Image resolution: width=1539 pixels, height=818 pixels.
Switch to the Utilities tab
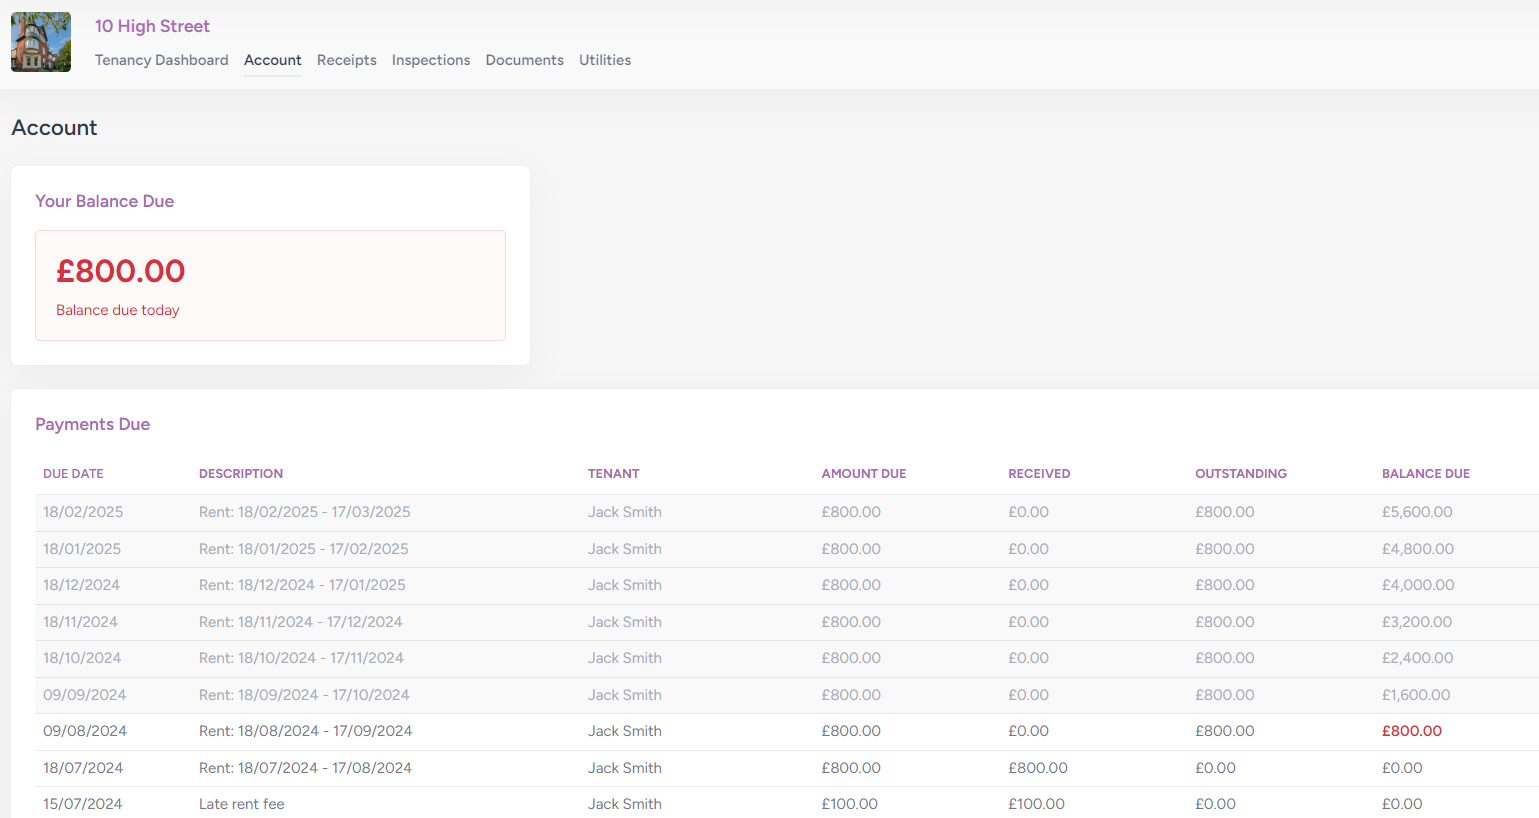click(x=604, y=60)
